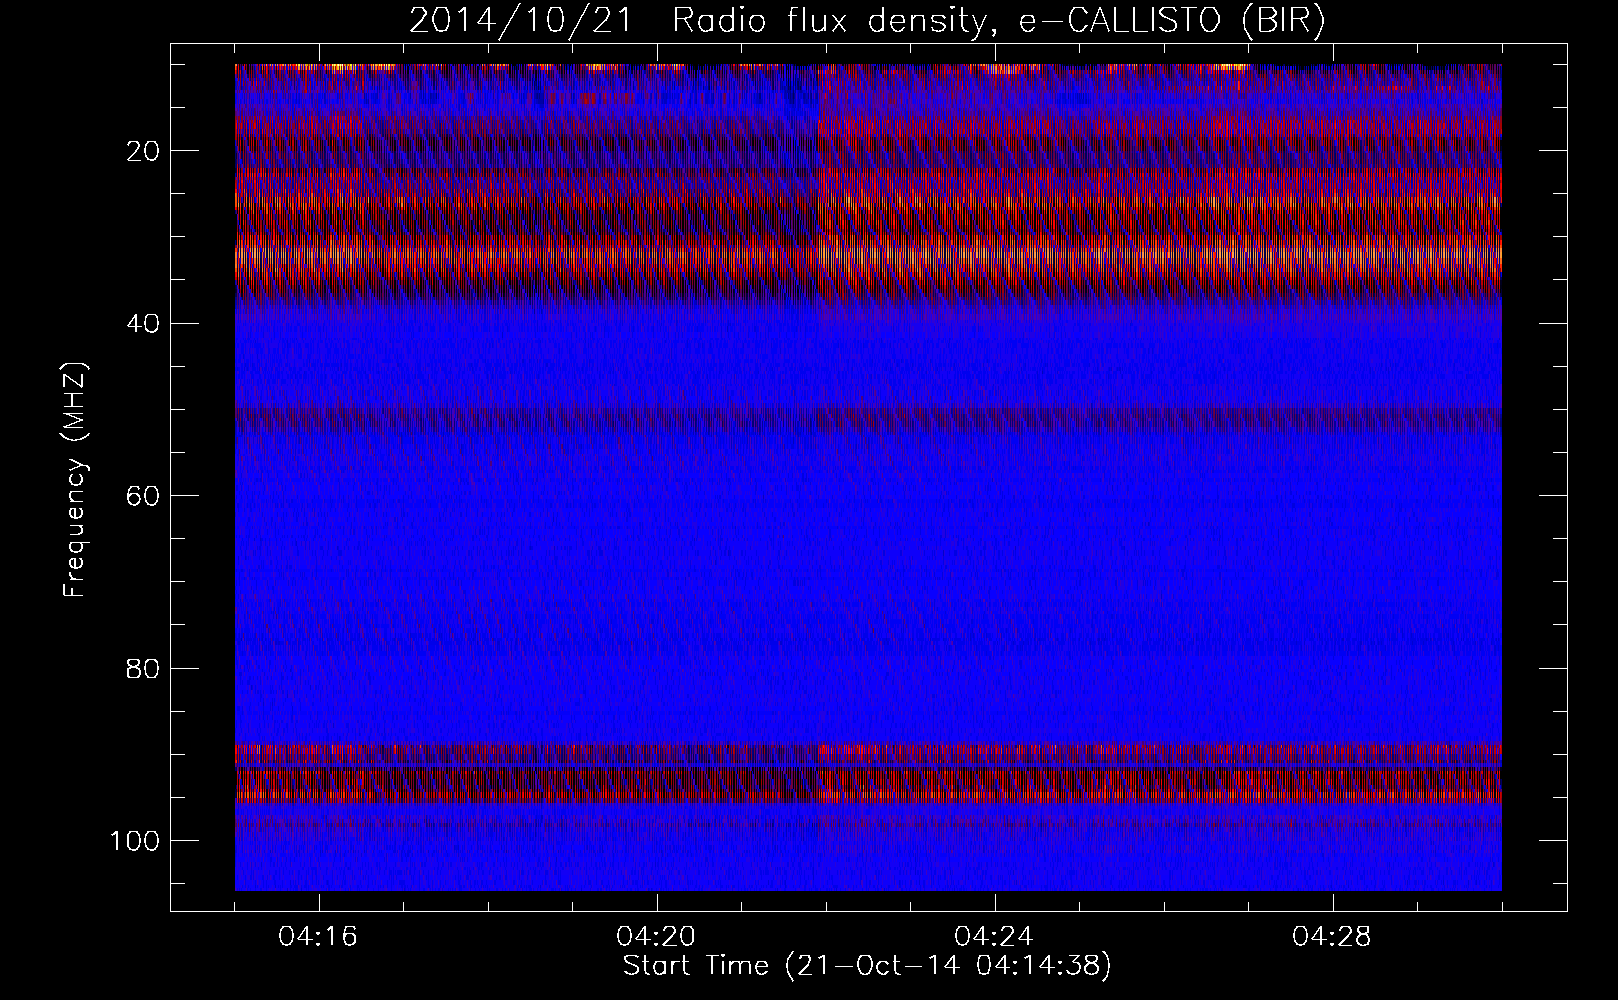The height and width of the screenshot is (1000, 1618).
Task: Click the "04:24" time tick label
Action: click(x=994, y=937)
